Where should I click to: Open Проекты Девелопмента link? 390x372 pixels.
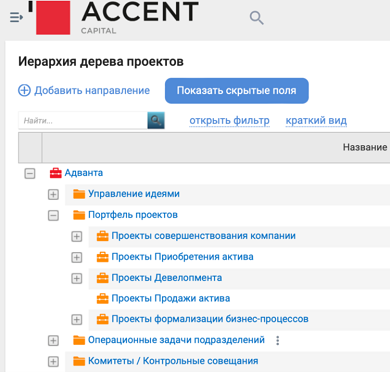(167, 278)
